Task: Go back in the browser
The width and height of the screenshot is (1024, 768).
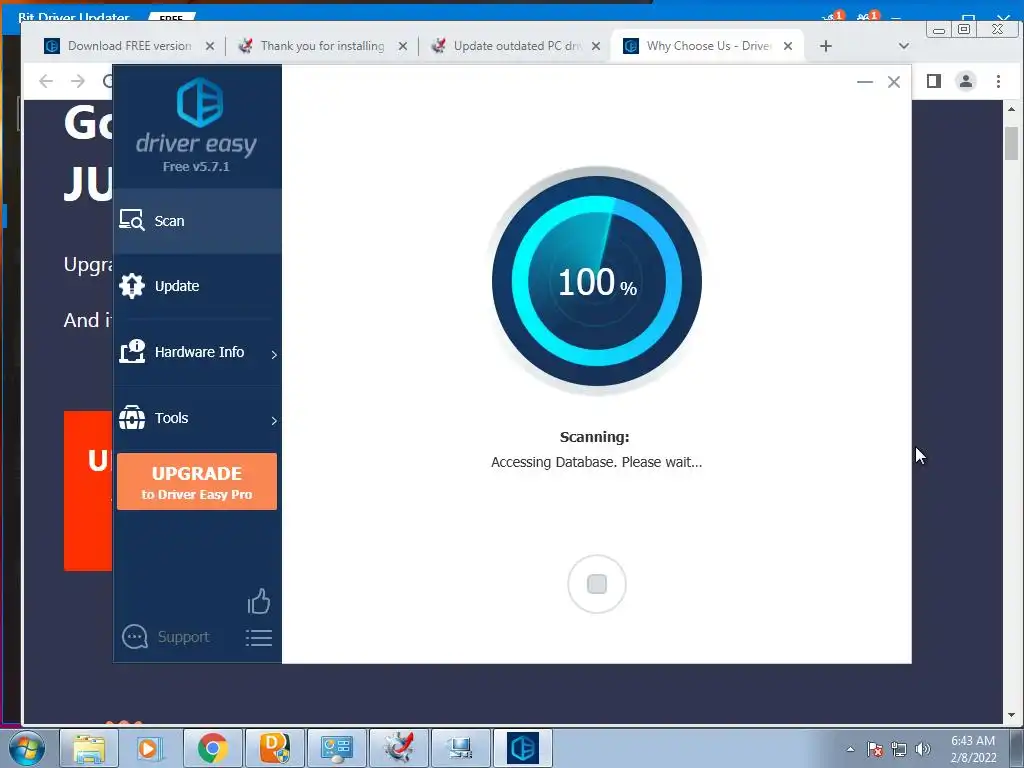Action: (46, 81)
